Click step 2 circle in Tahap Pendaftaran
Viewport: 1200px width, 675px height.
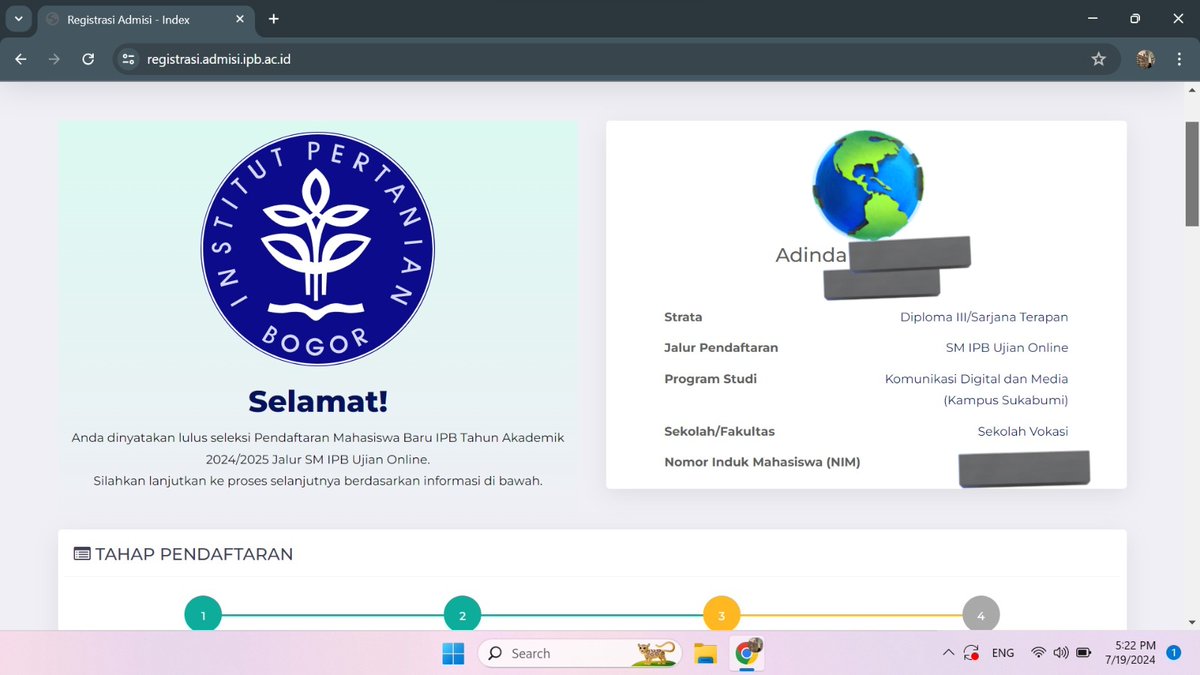pos(462,615)
